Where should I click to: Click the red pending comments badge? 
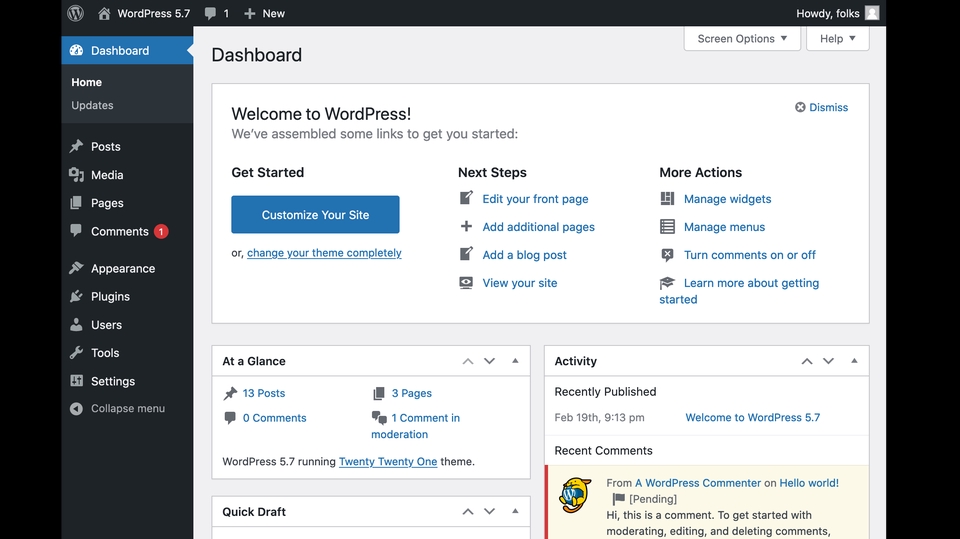[161, 232]
